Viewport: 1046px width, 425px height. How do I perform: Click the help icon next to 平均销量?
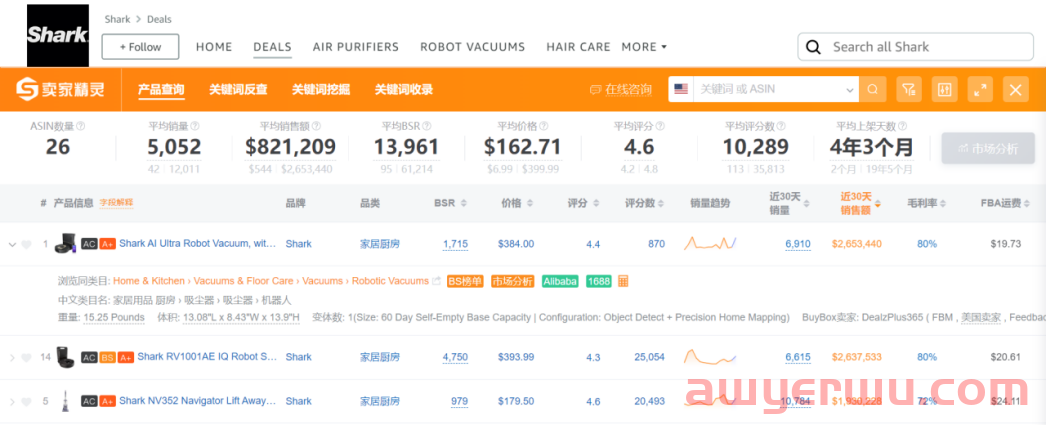pyautogui.click(x=195, y=125)
